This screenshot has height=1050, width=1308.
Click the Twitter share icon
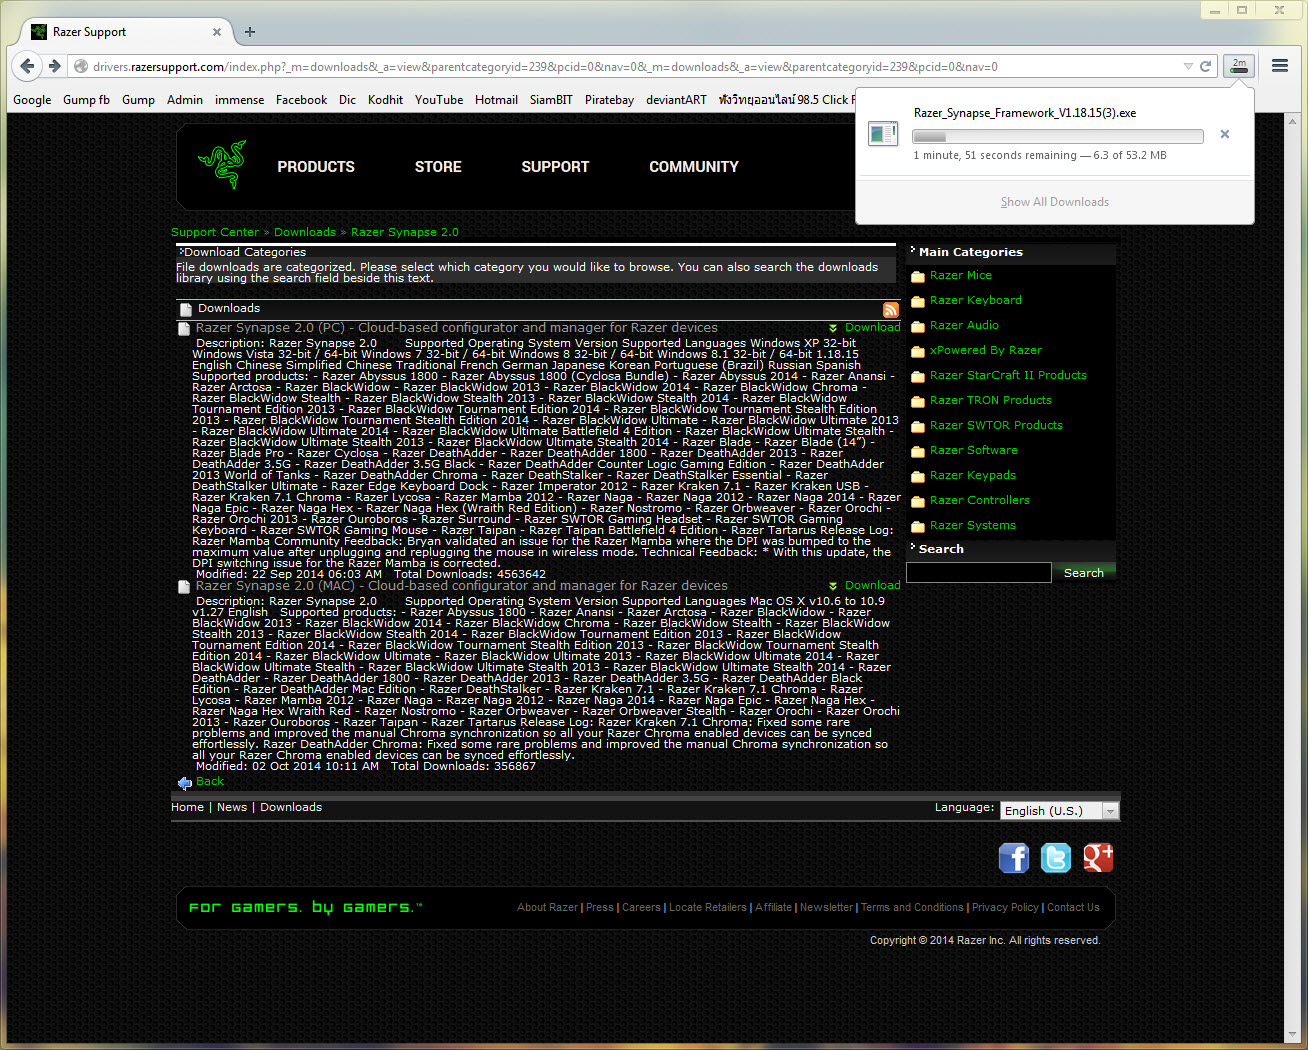pyautogui.click(x=1056, y=857)
